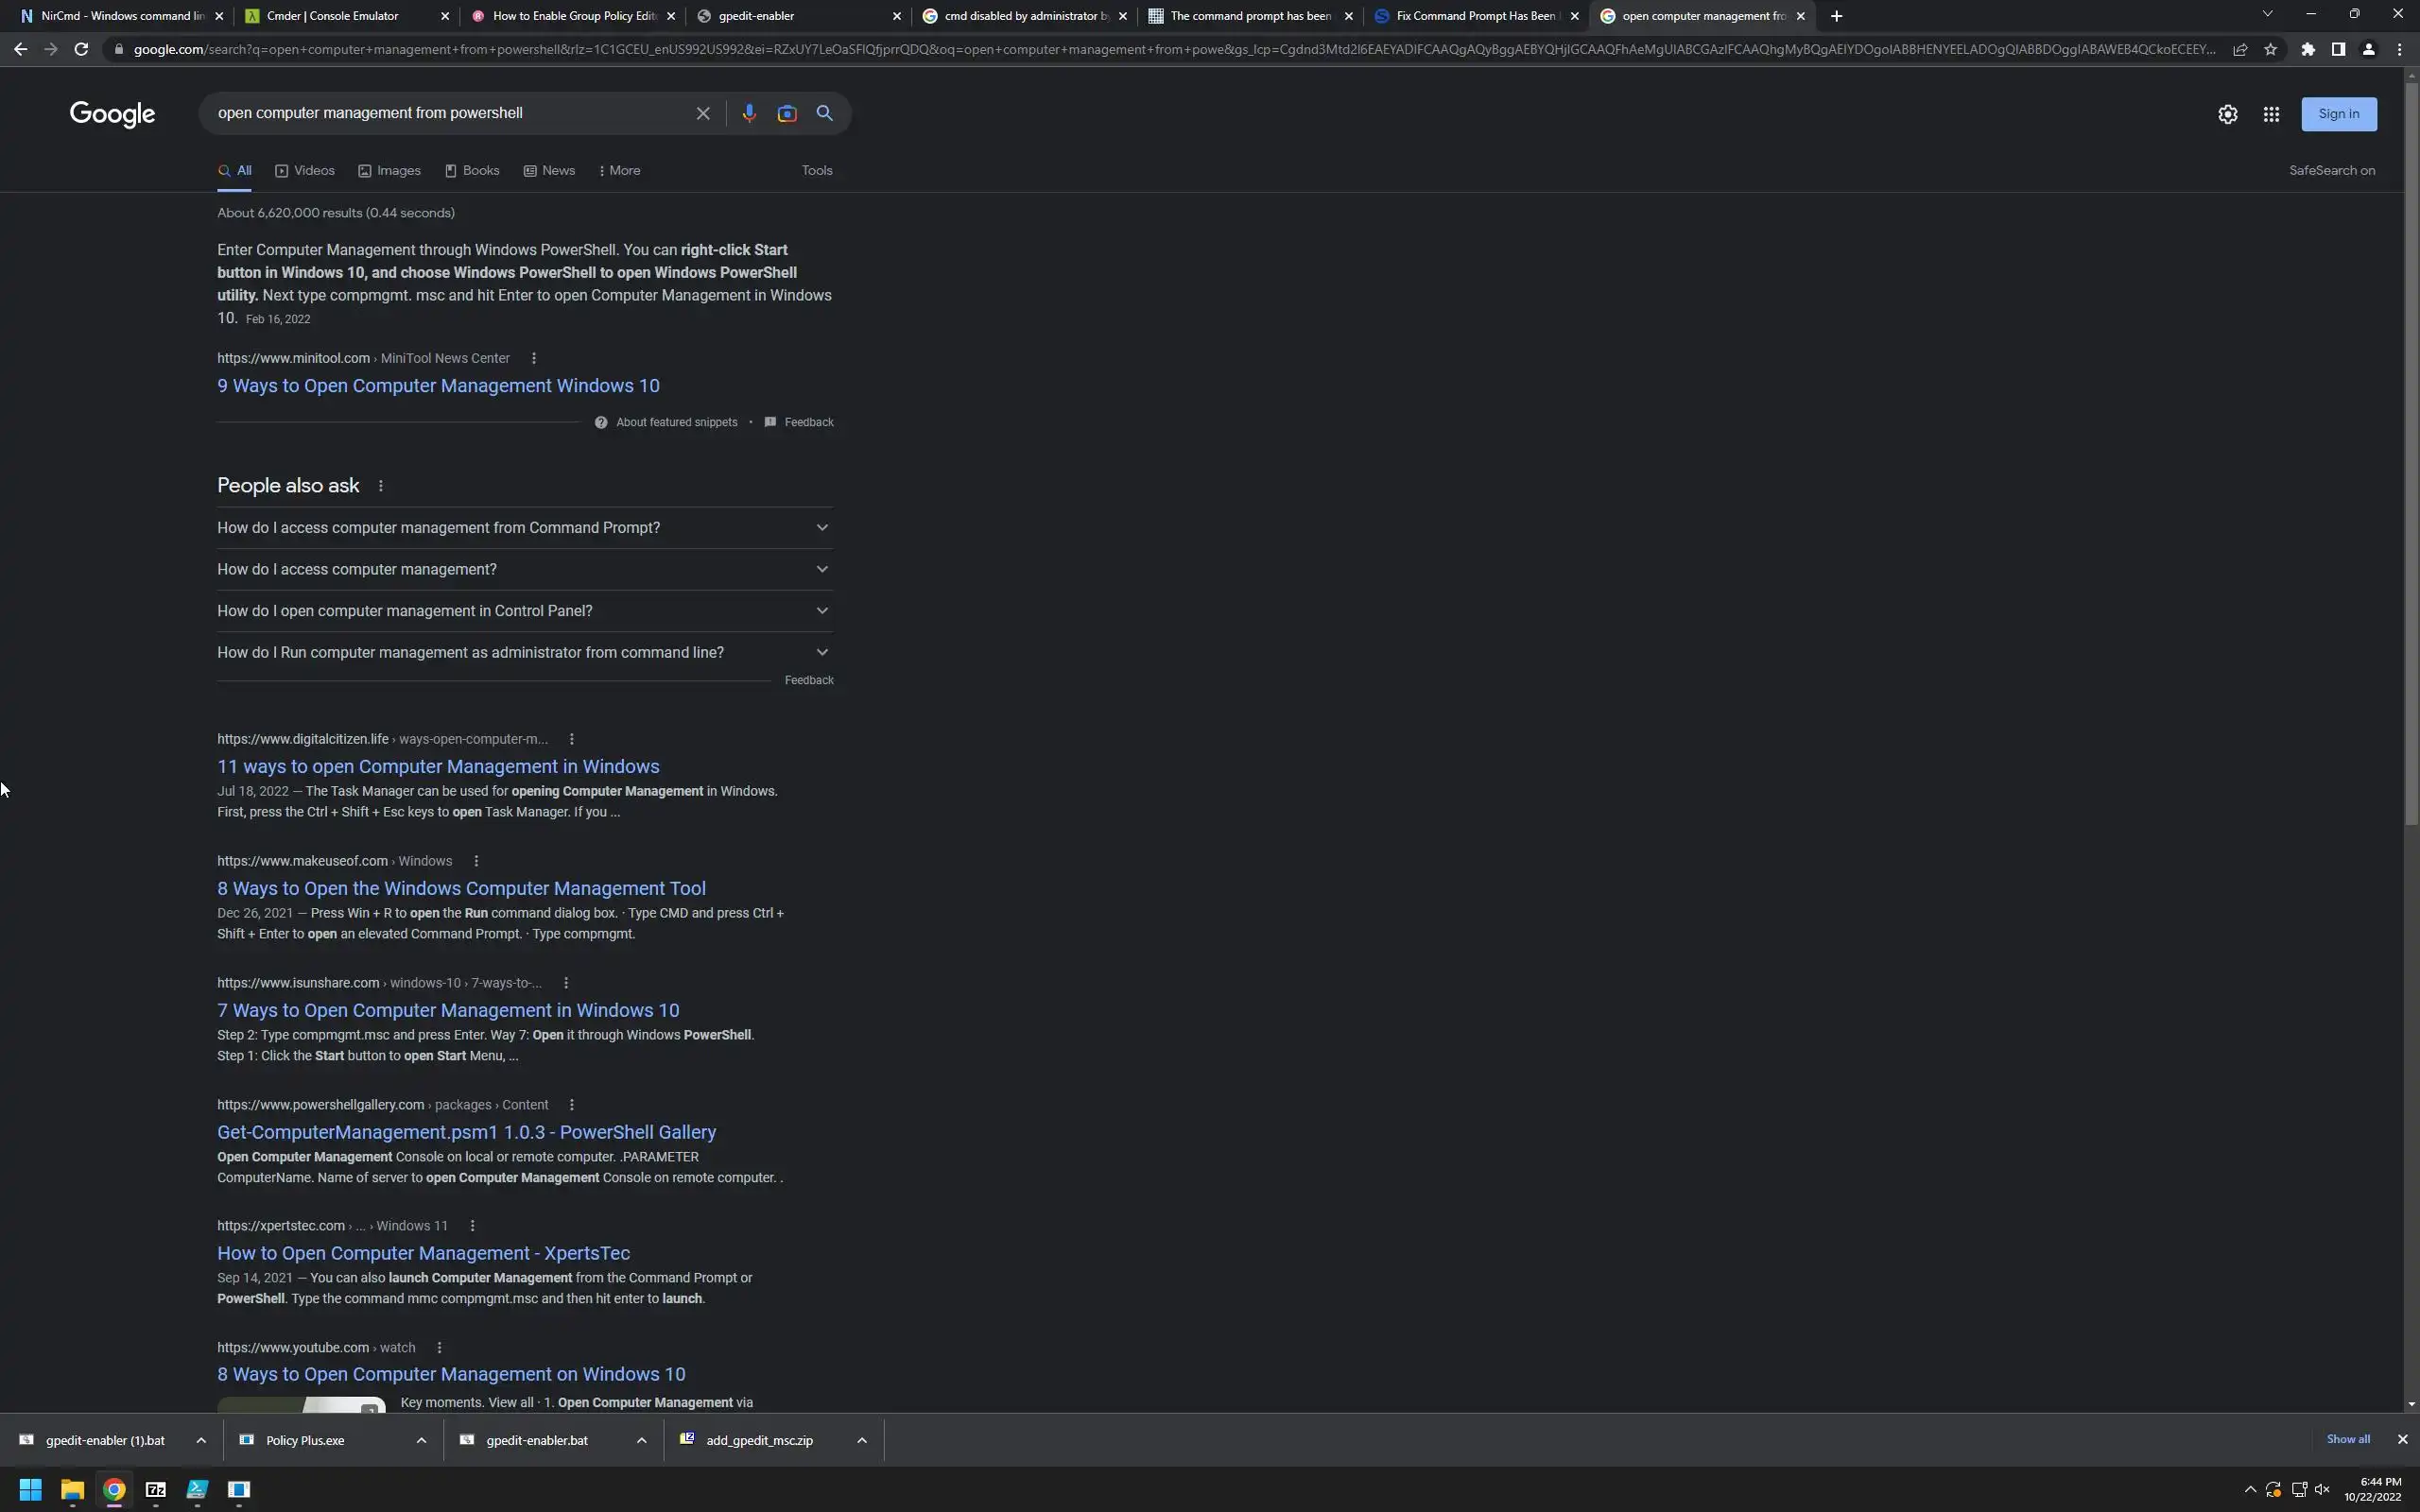Click the Sign in button
This screenshot has width=2420, height=1512.
click(2338, 114)
